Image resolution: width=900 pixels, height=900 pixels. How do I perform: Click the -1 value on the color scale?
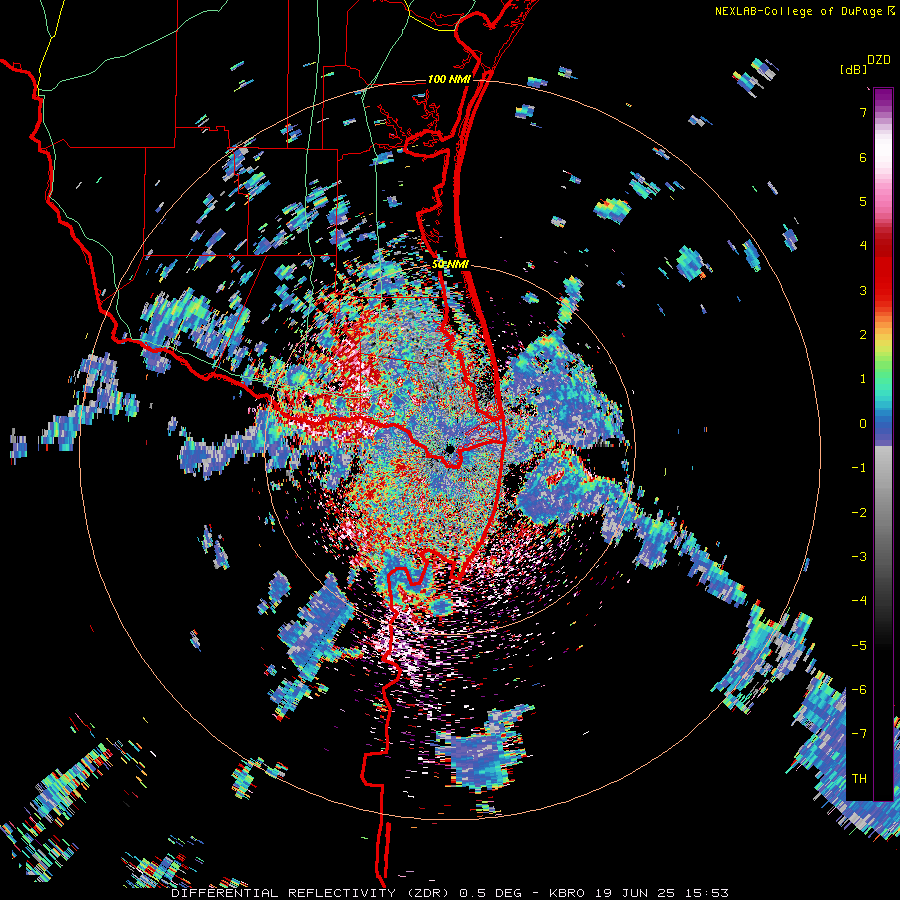tap(859, 468)
